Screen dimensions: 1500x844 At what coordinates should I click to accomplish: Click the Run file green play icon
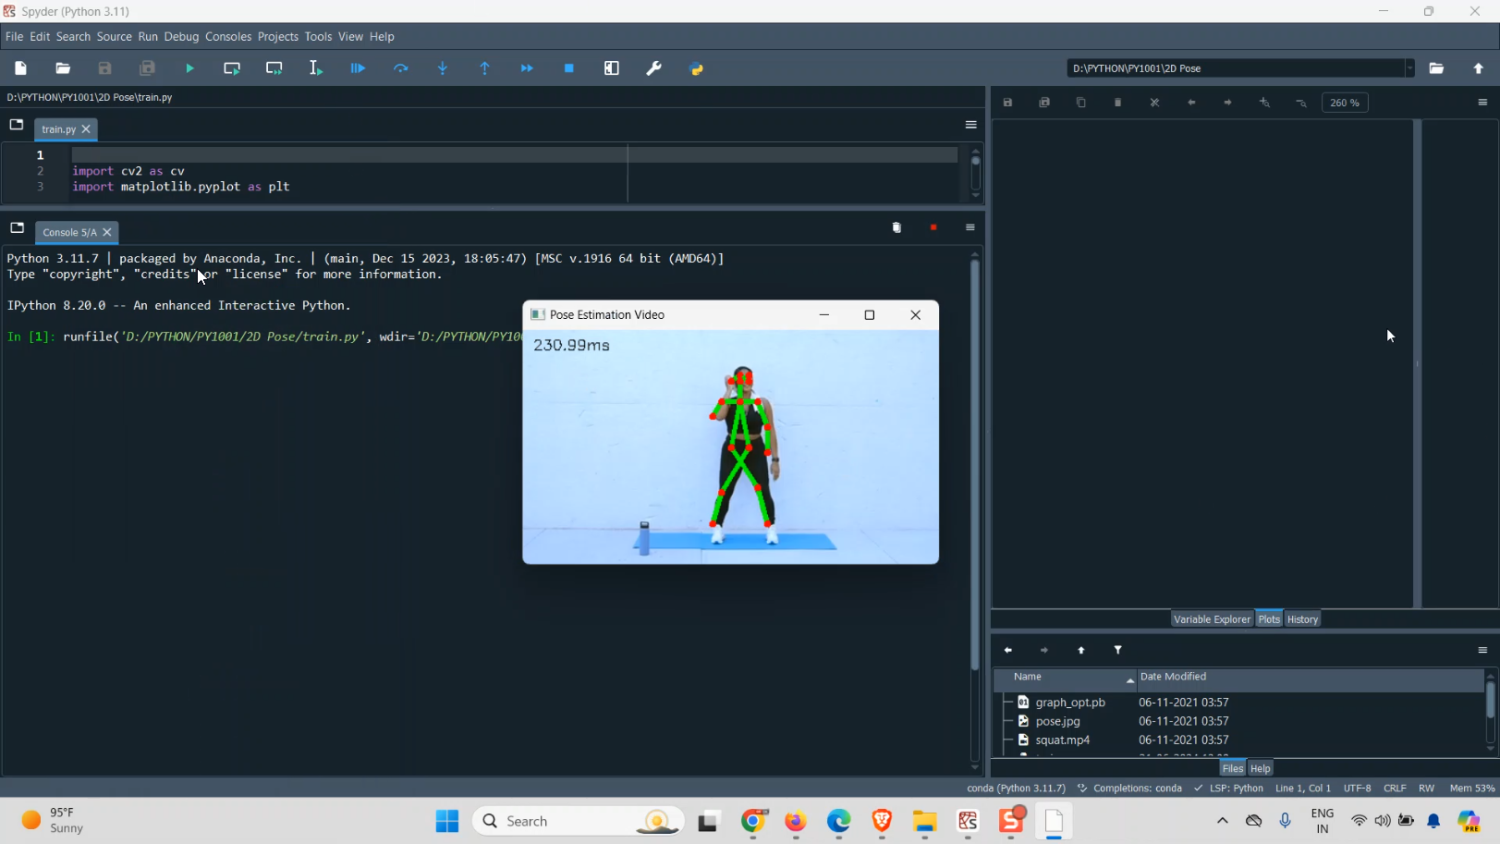(x=190, y=68)
